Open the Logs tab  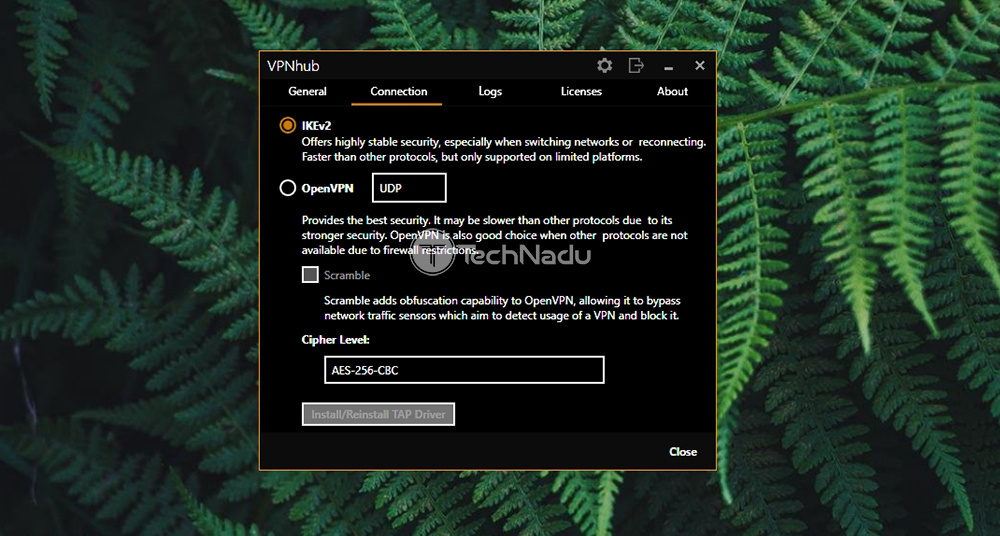pyautogui.click(x=490, y=91)
